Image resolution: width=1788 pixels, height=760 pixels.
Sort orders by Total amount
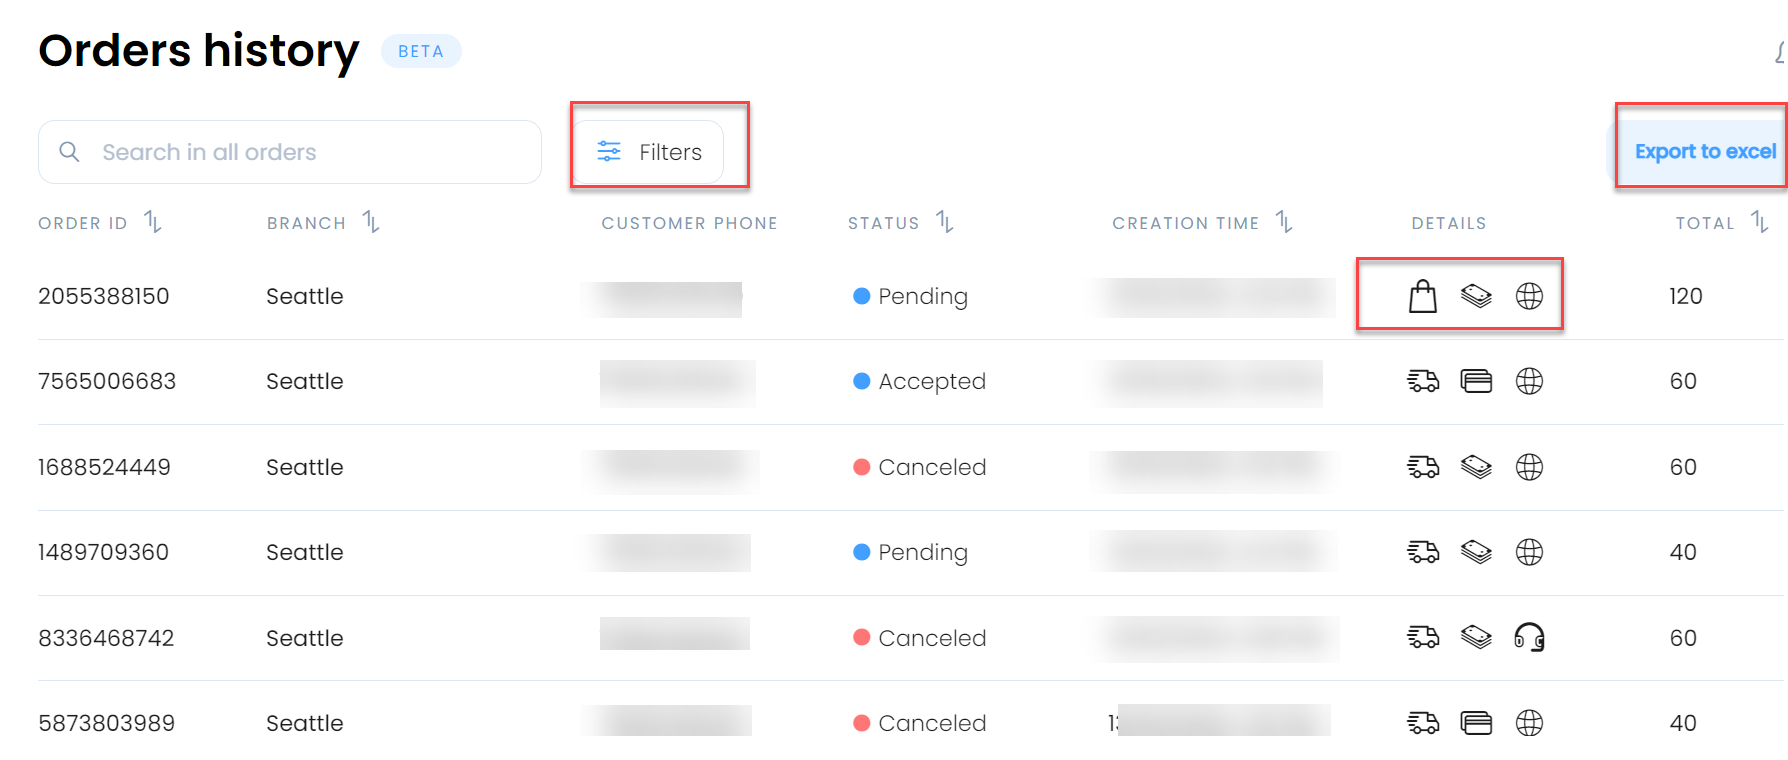(1760, 221)
